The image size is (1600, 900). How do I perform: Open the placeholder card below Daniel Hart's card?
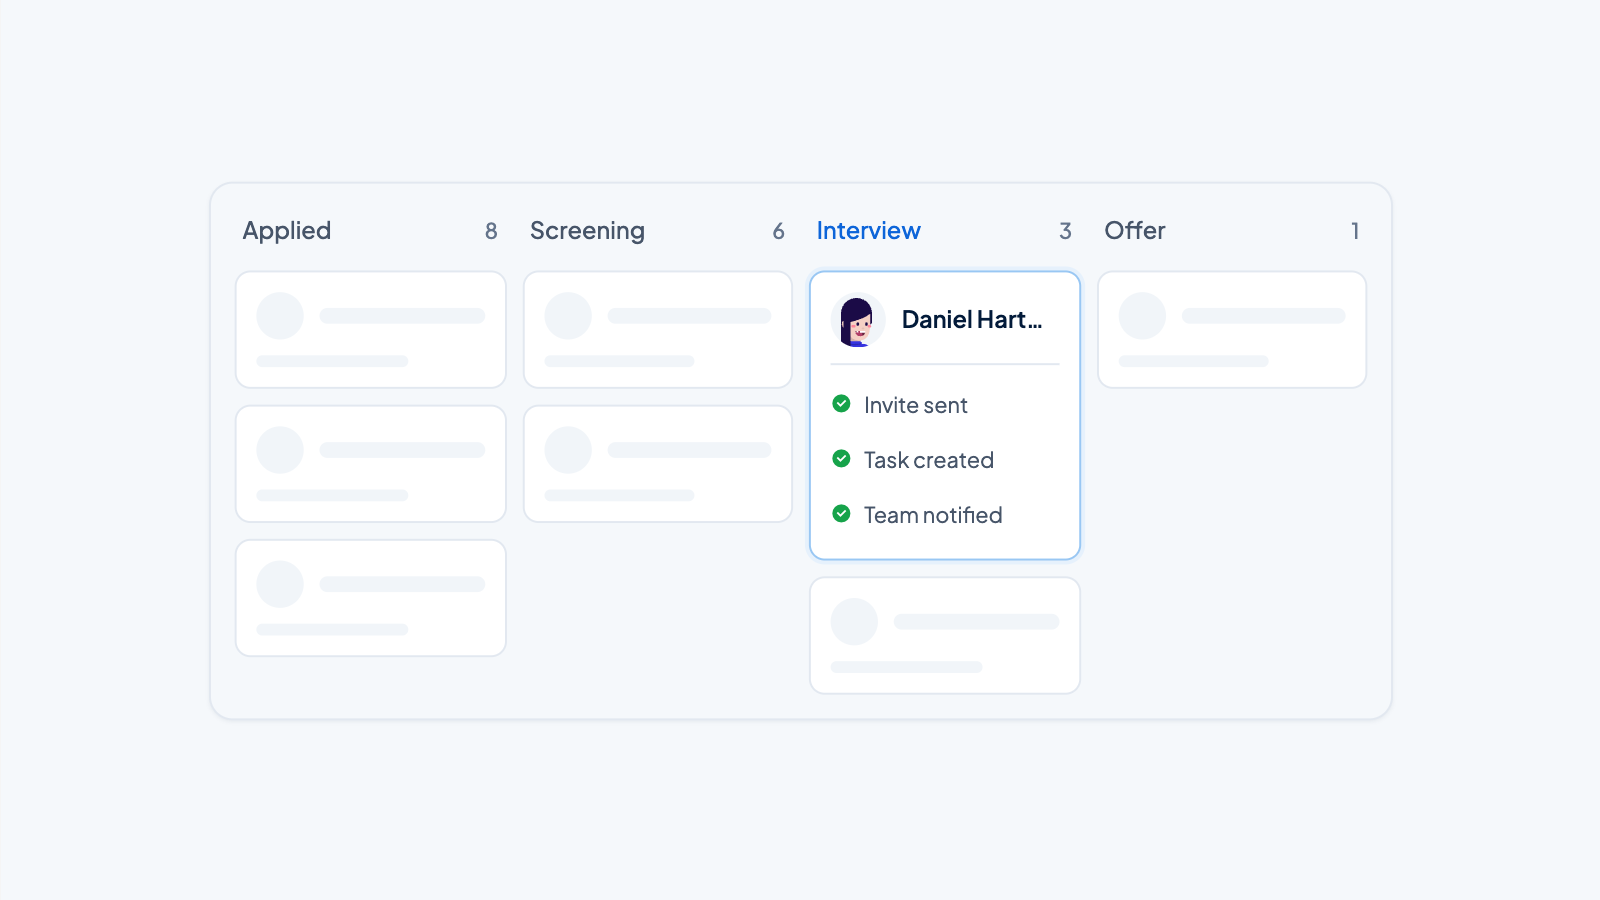945,636
